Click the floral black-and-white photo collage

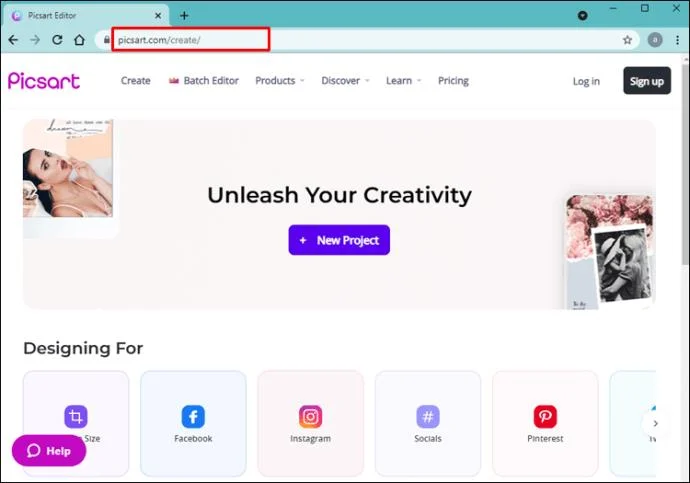point(610,252)
